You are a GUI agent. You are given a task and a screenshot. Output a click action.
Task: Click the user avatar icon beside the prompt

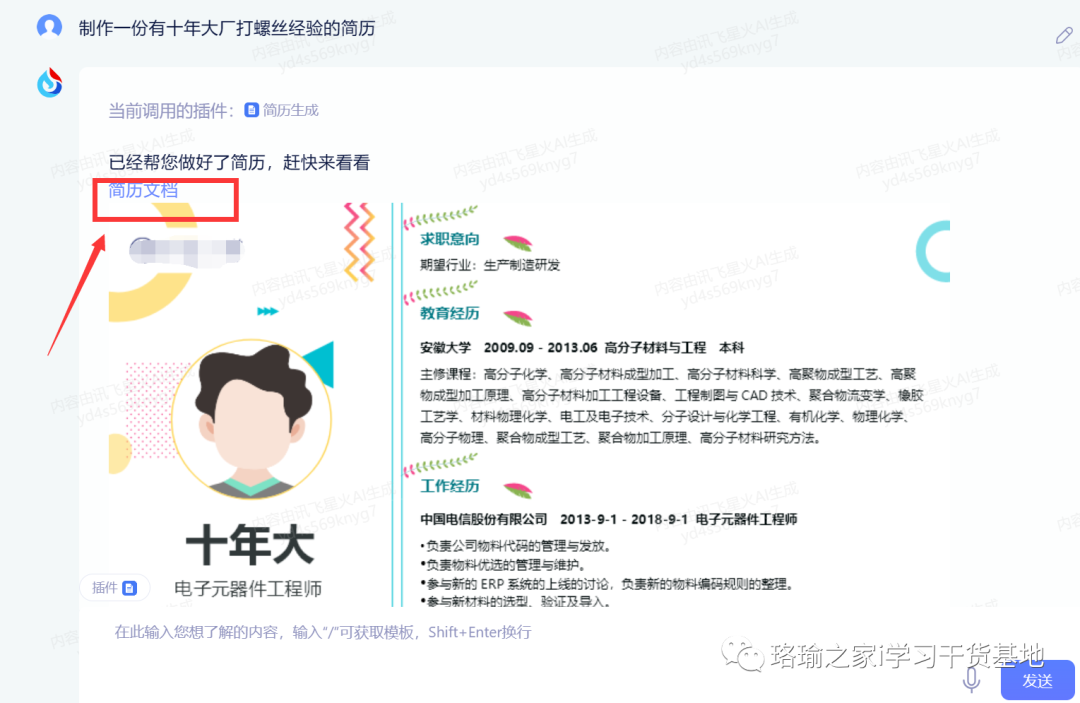coord(49,27)
